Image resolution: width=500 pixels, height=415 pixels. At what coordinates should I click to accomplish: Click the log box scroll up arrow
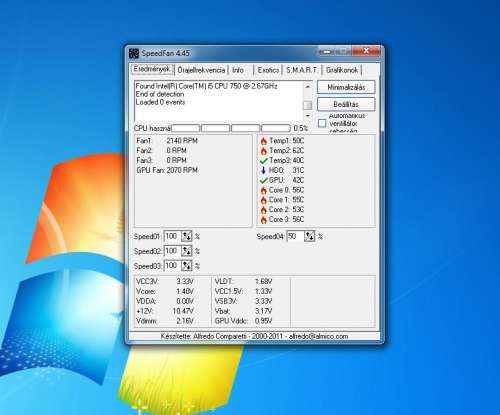point(307,86)
